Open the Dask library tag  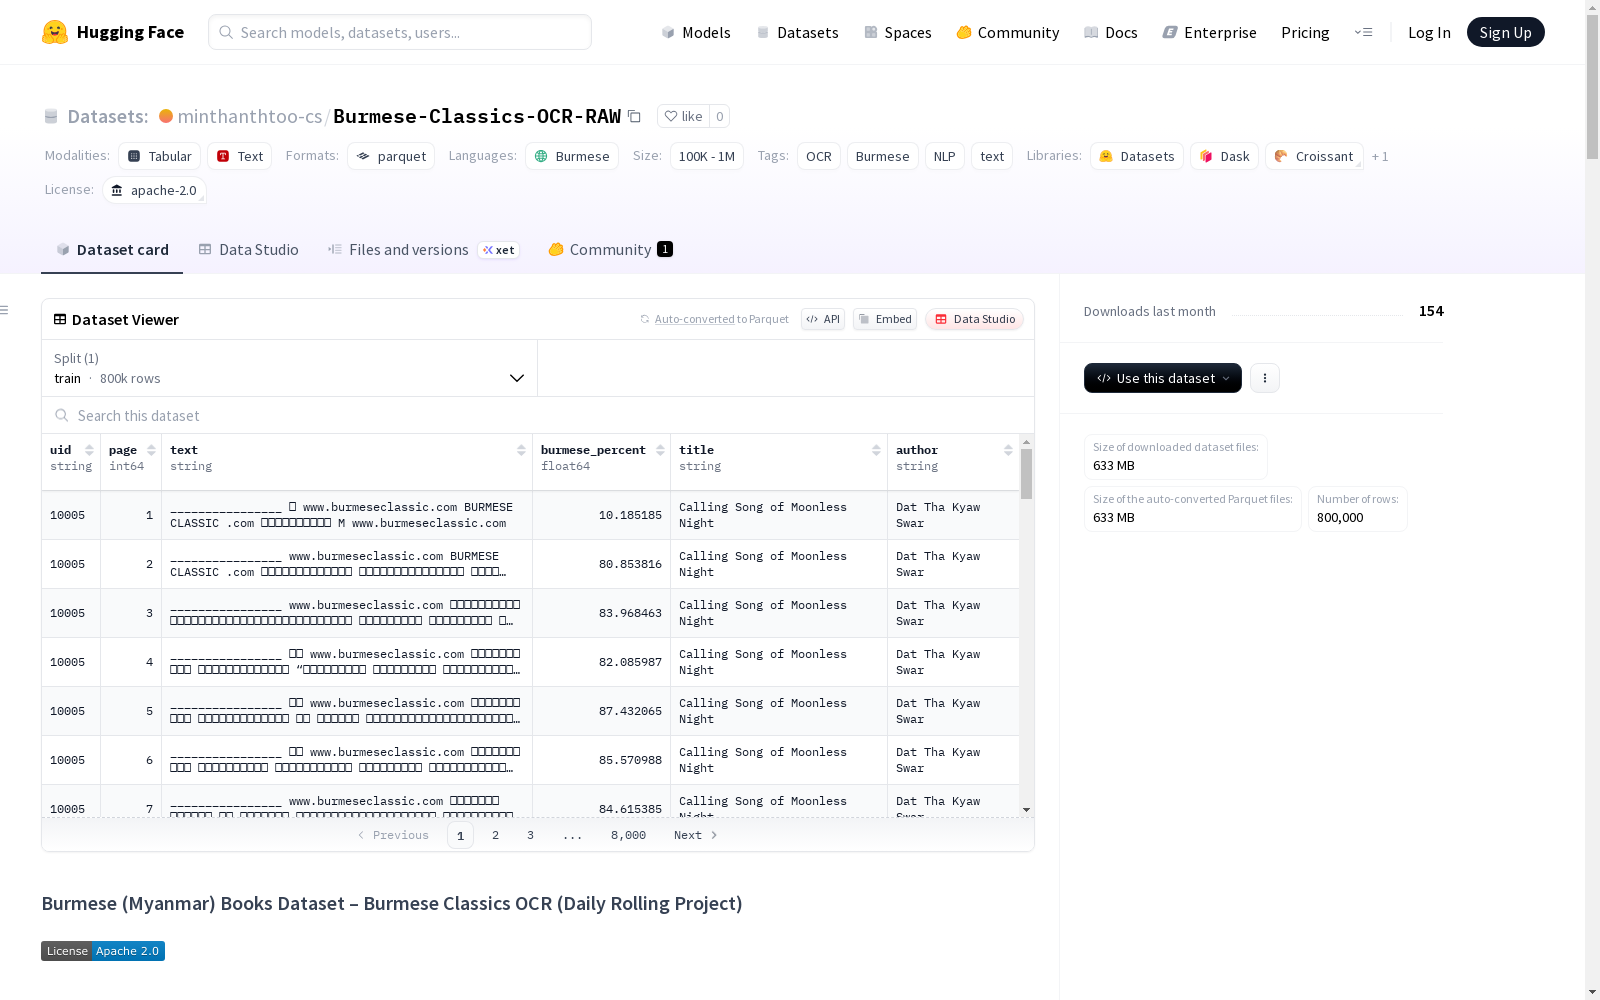coord(1225,156)
